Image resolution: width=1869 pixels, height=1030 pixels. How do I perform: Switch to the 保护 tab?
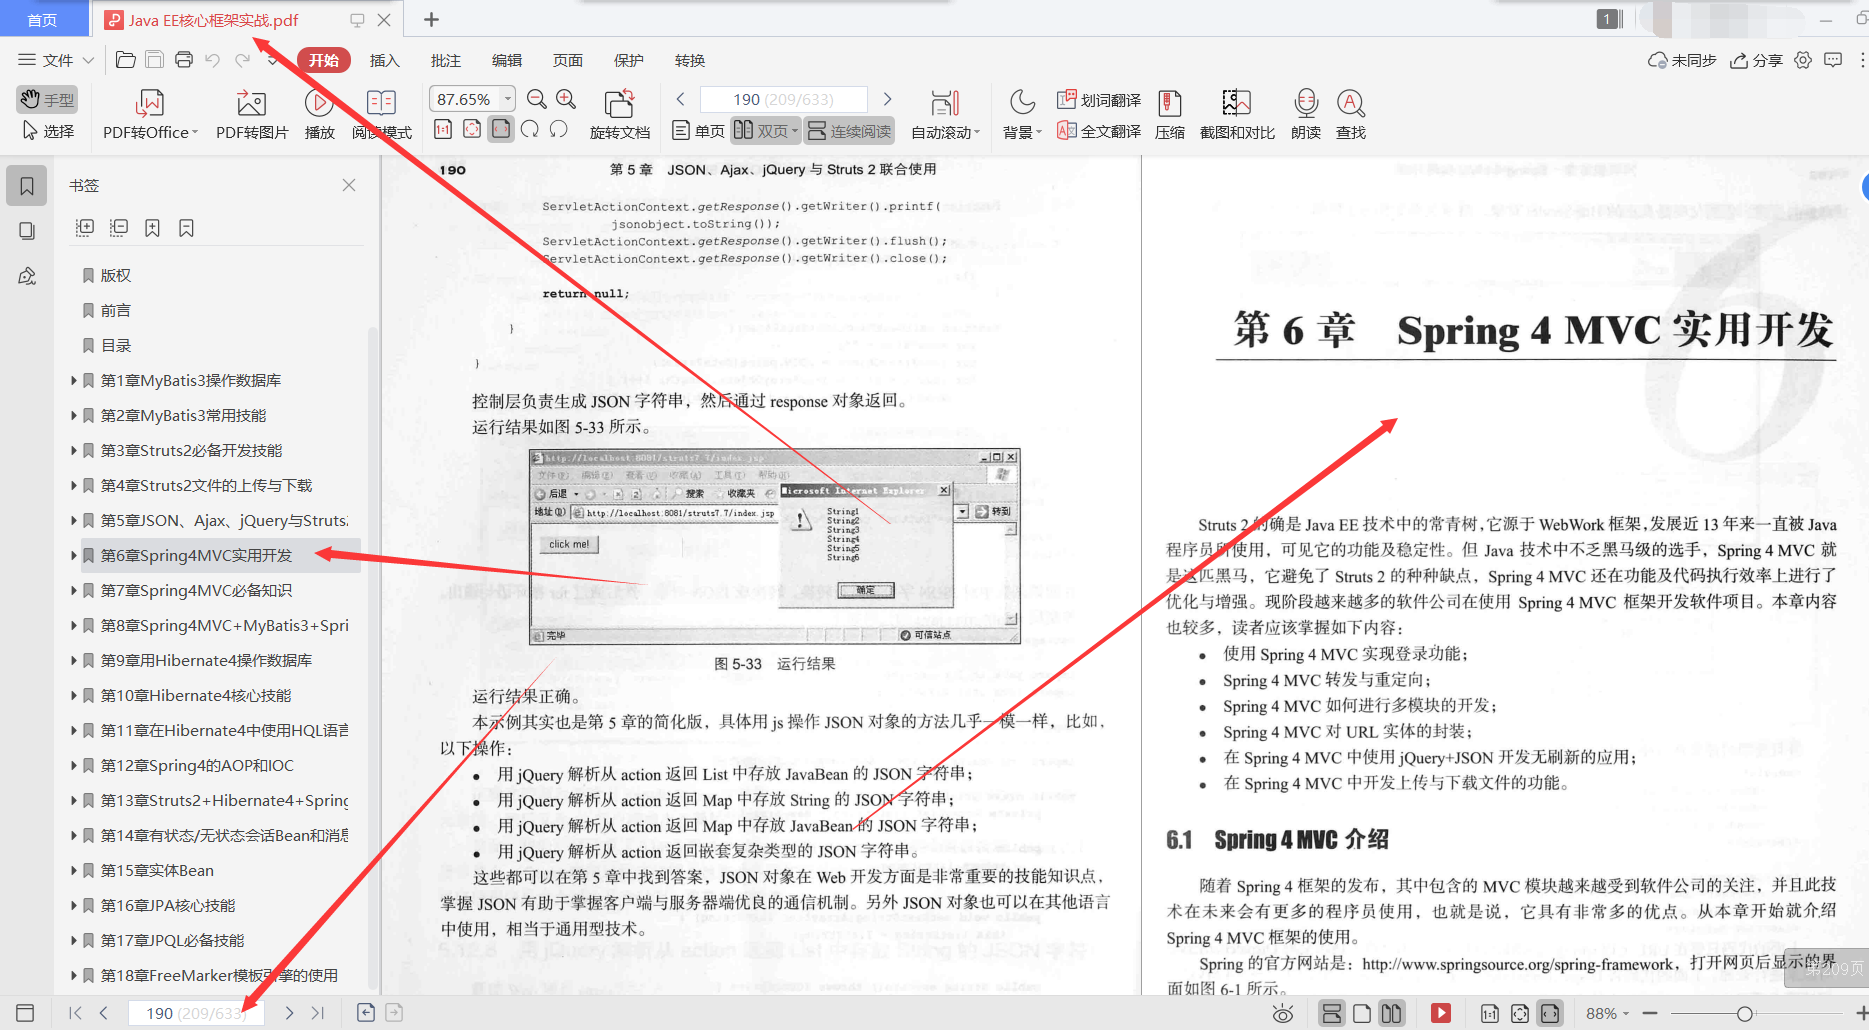tap(628, 60)
